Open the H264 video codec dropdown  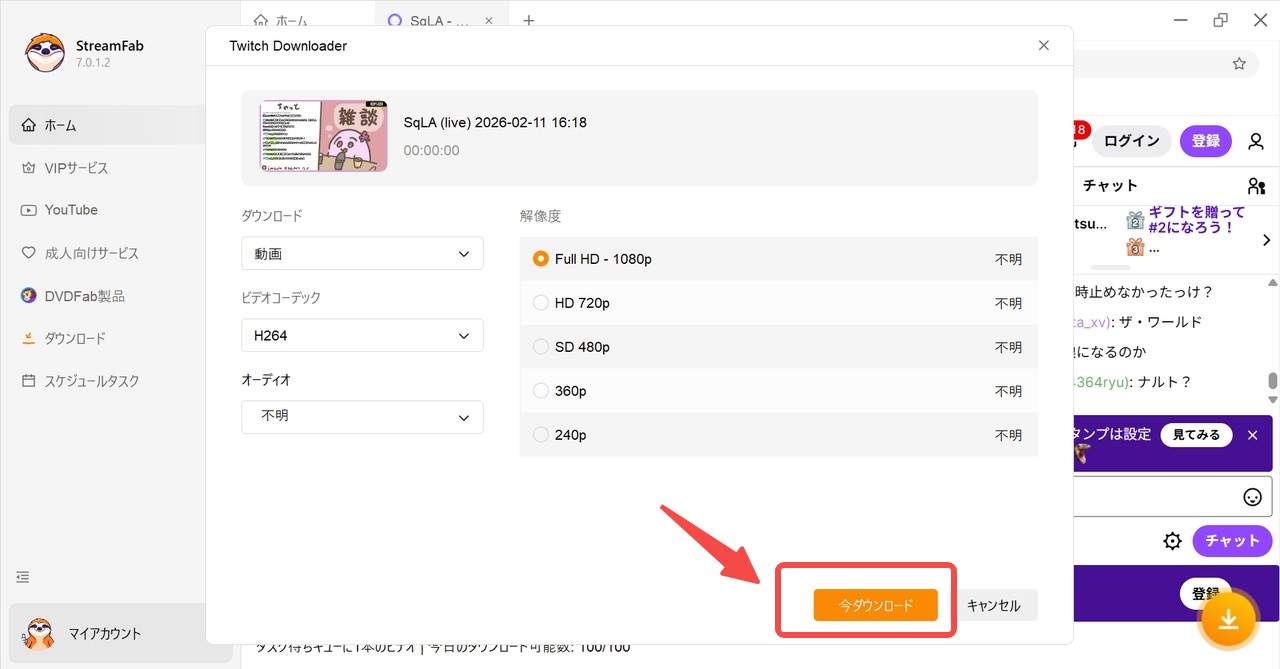click(x=362, y=336)
